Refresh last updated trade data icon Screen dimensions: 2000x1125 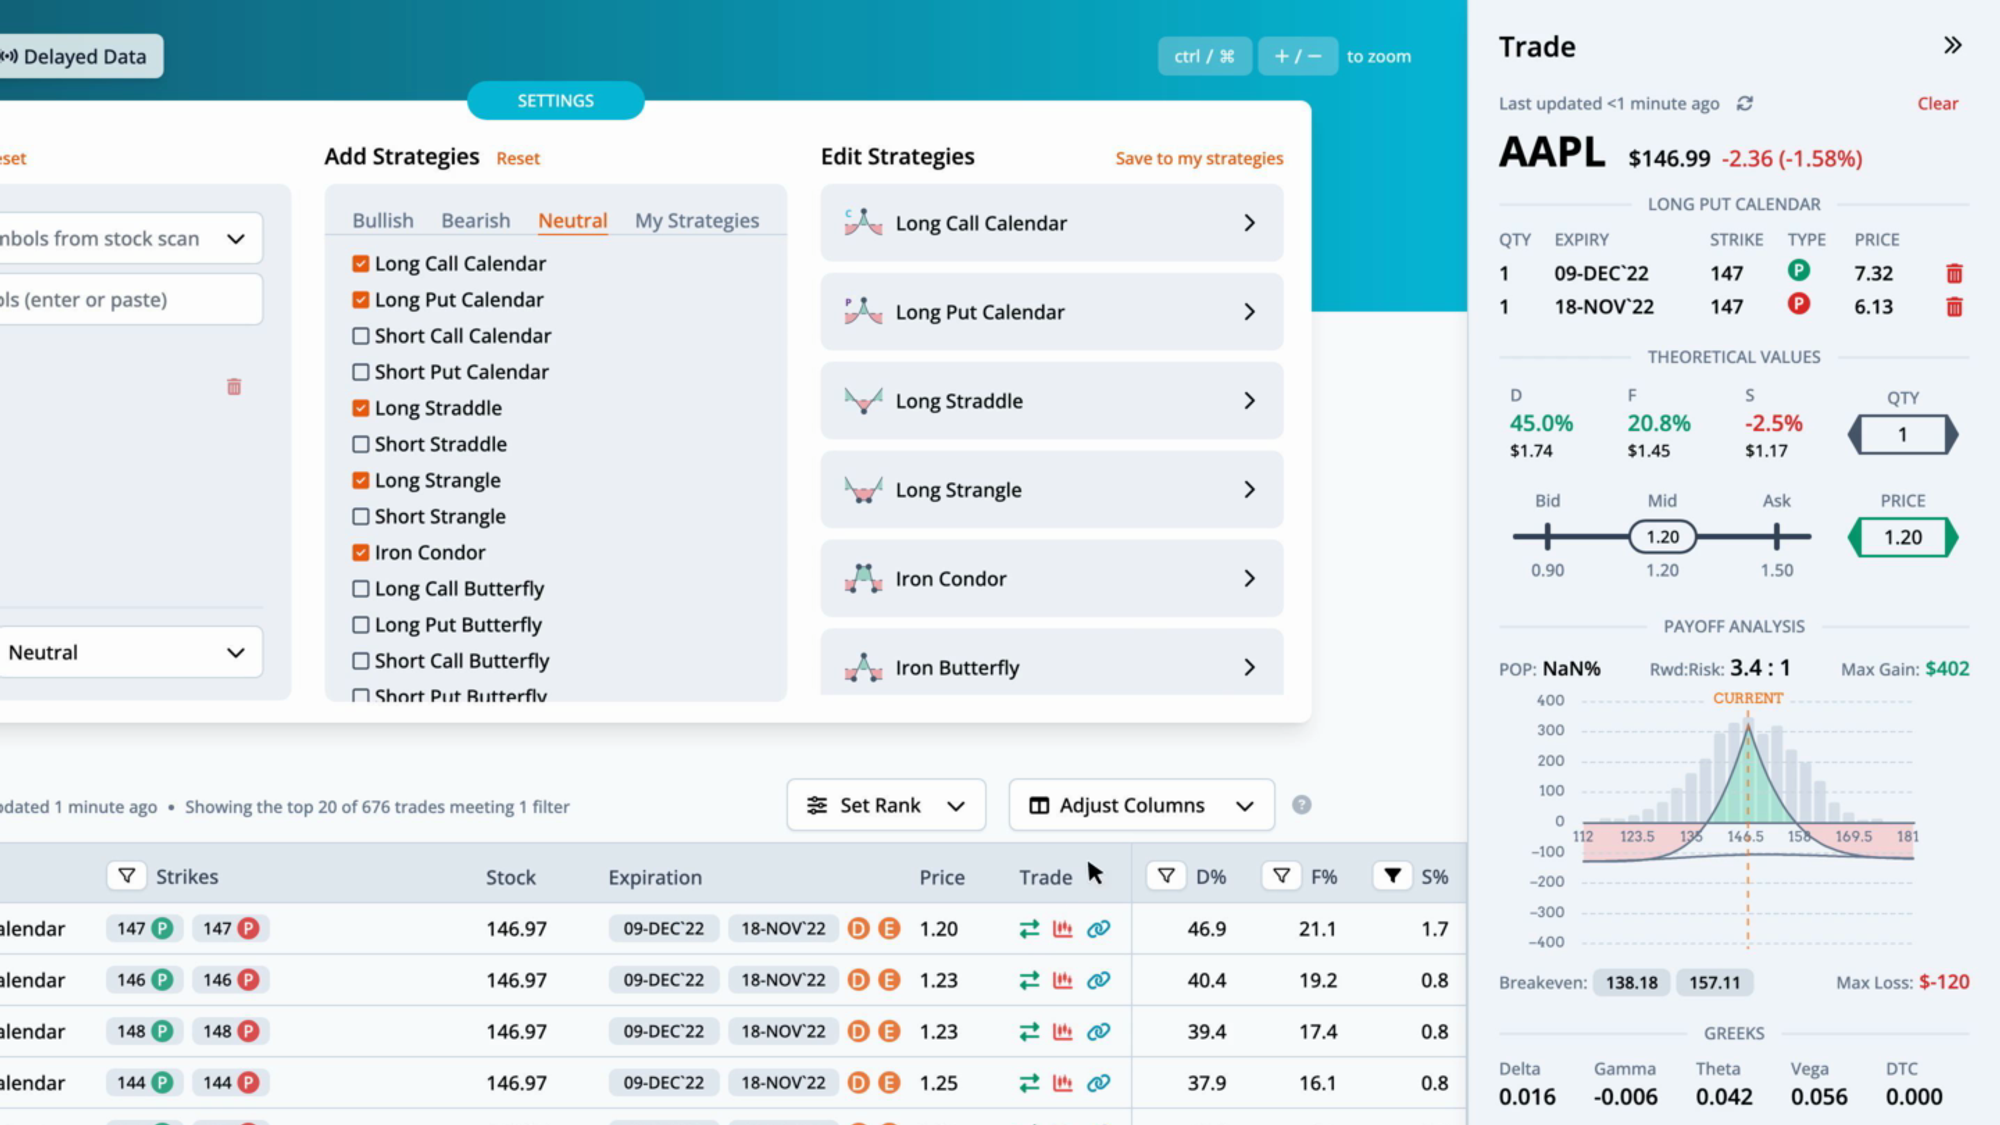(x=1745, y=103)
